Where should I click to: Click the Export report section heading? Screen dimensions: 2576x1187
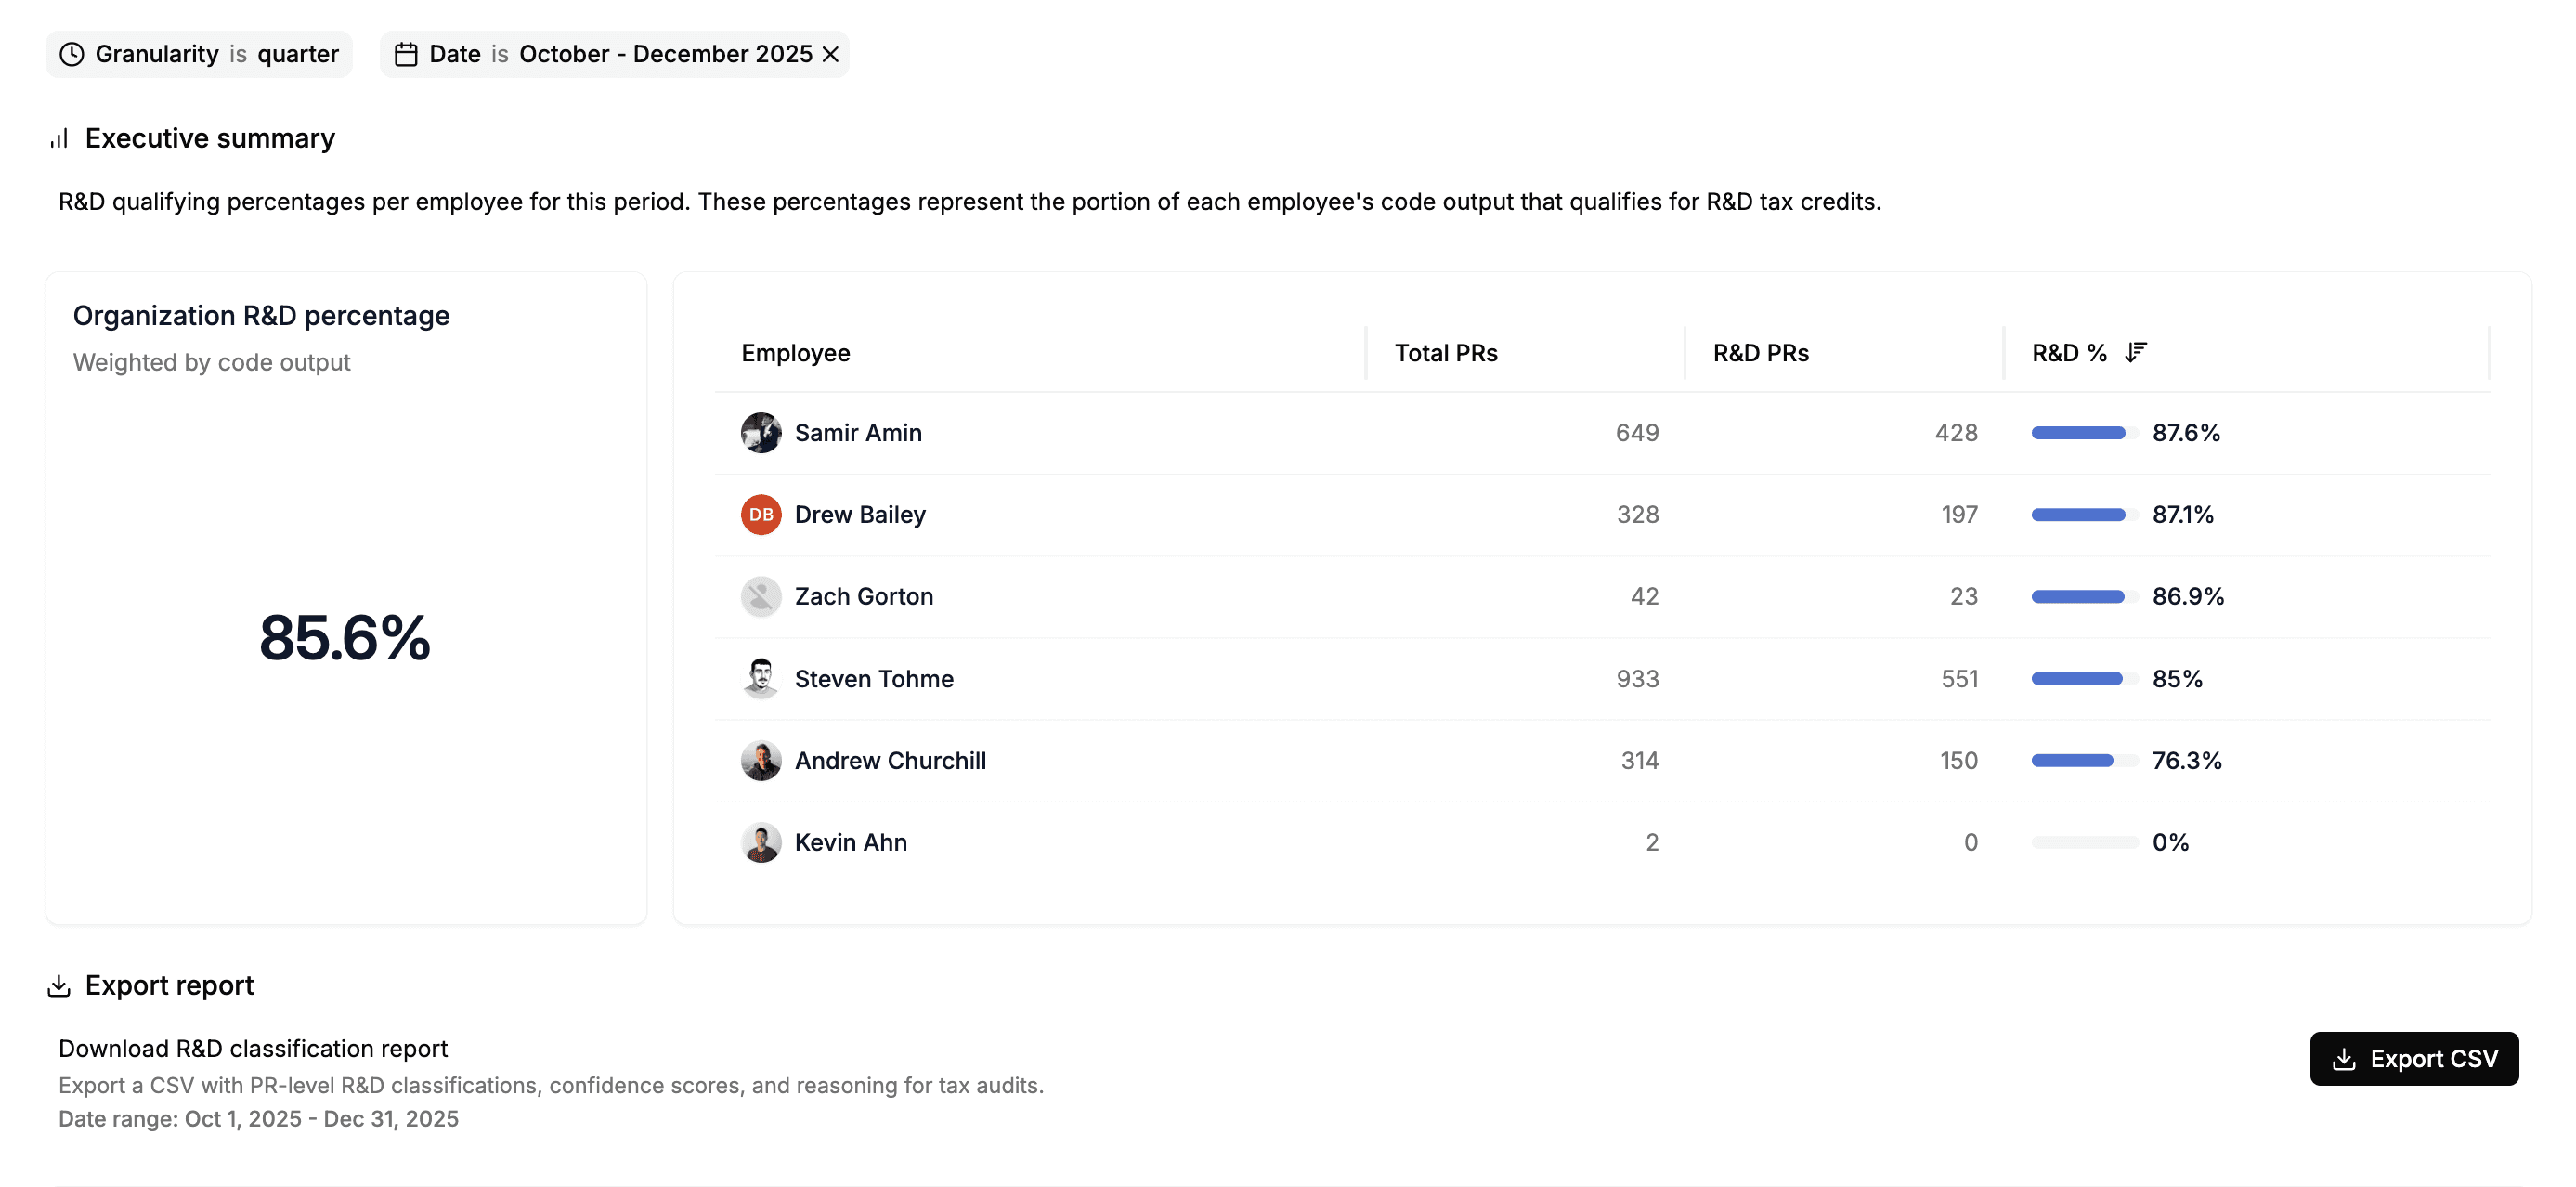[169, 985]
